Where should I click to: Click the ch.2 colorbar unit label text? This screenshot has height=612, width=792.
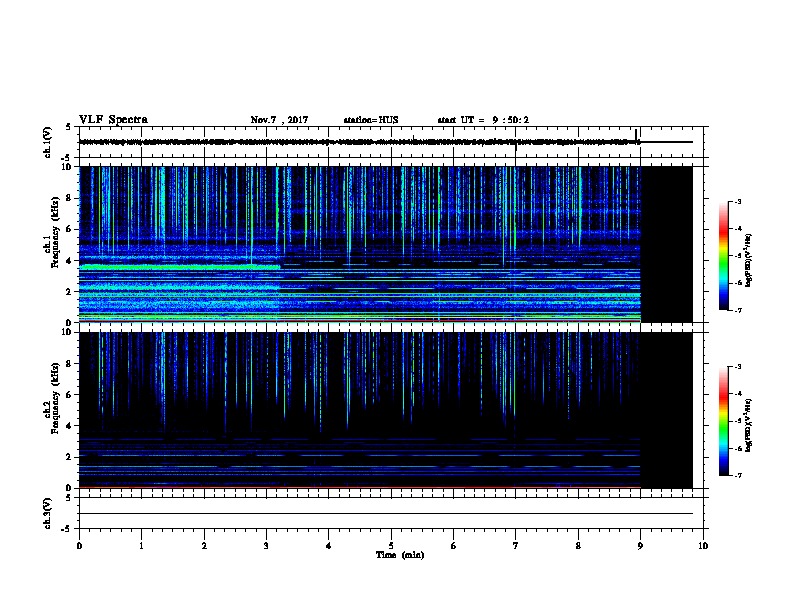coord(748,426)
